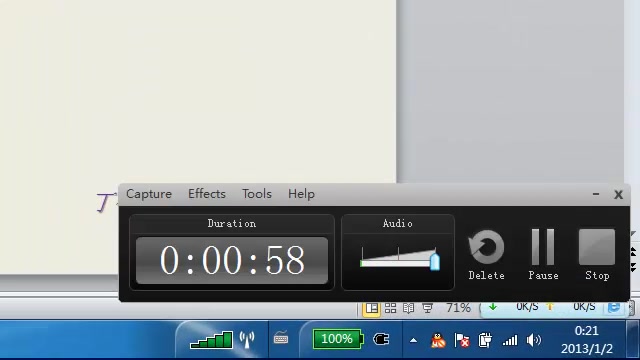The image size is (640, 360).
Task: Minimize the recorder window
Action: click(596, 194)
